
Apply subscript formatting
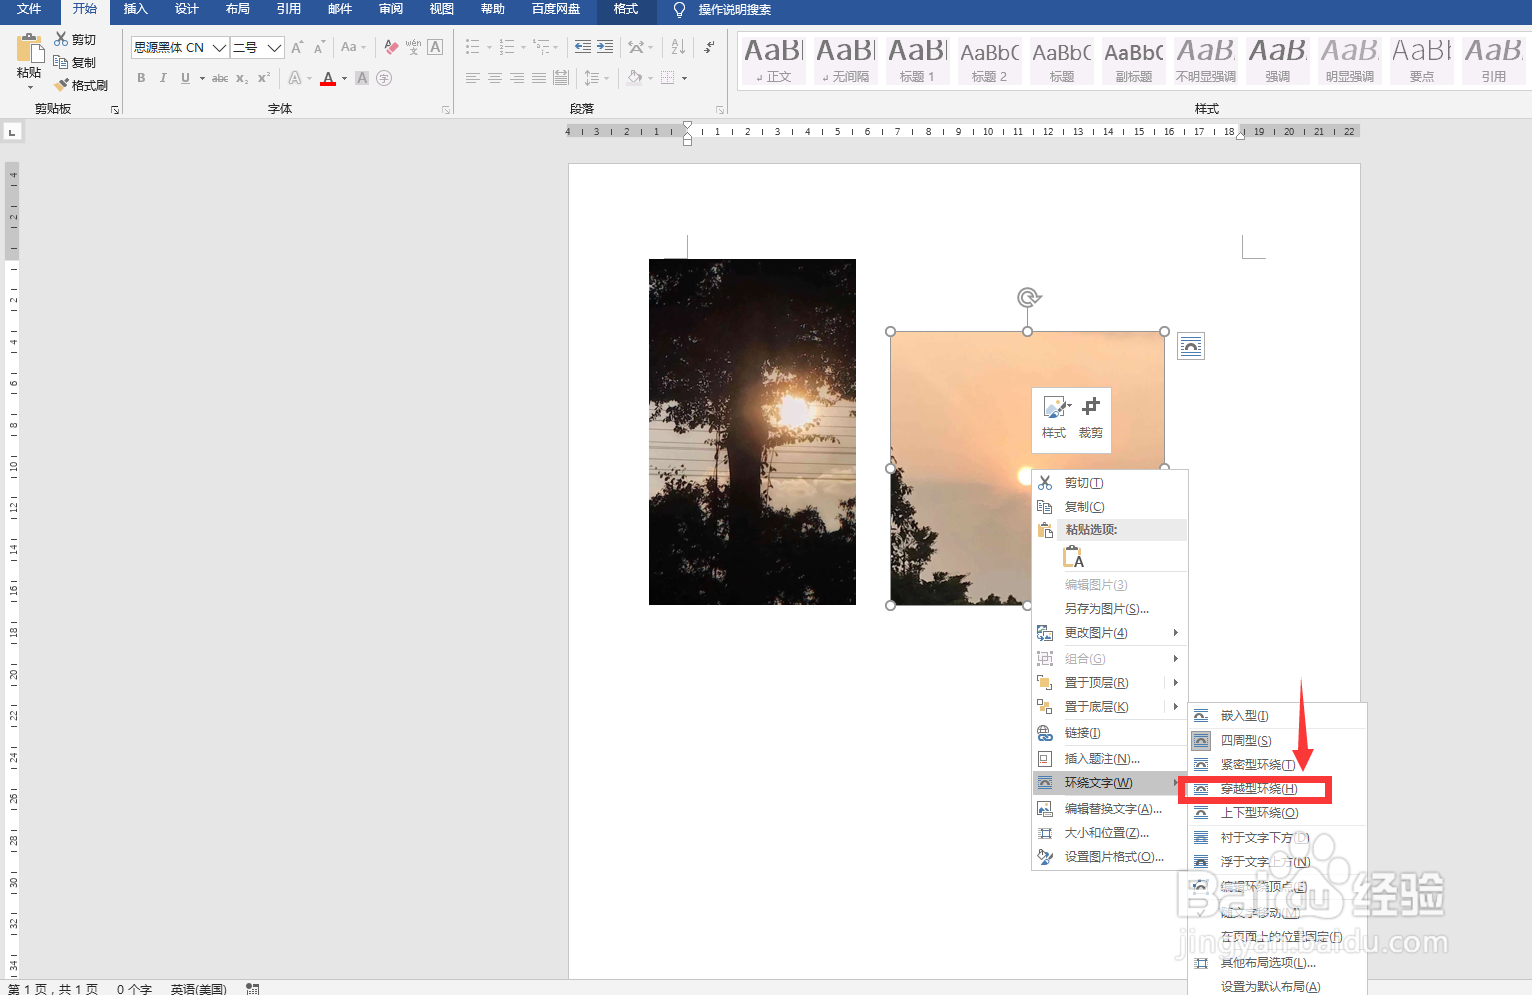(x=242, y=78)
